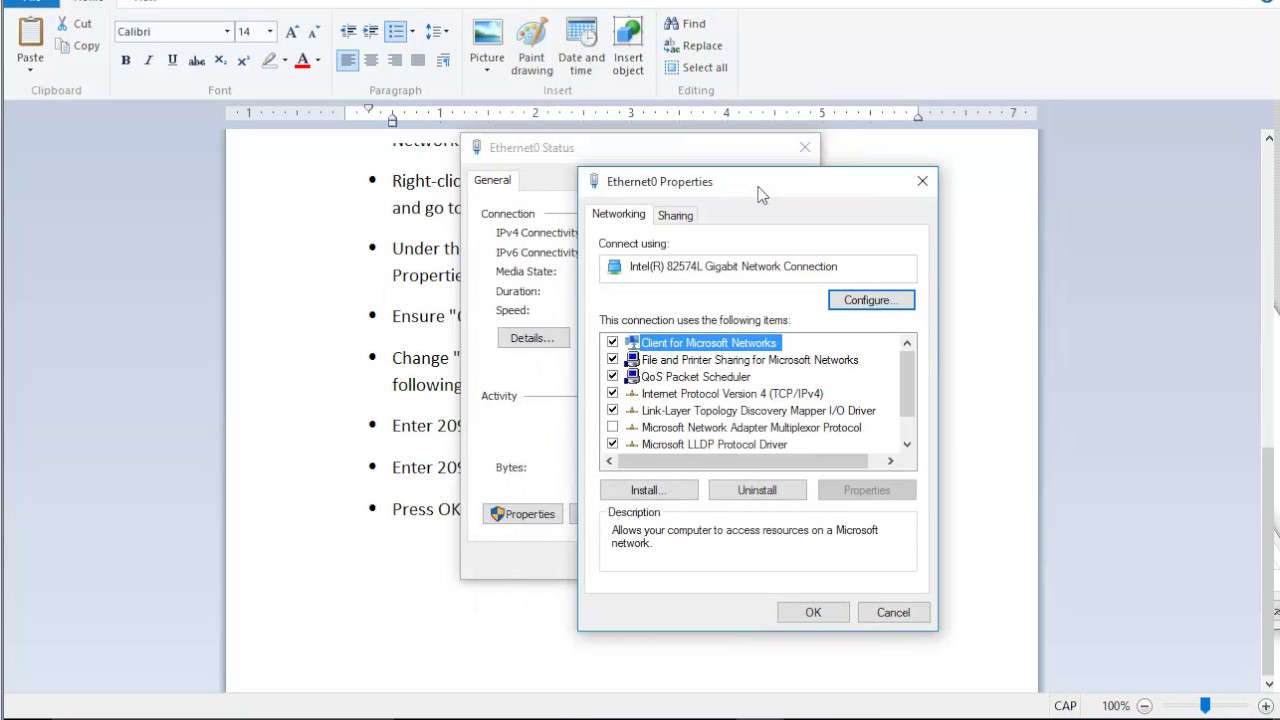
Task: Open Replace in the Editing group
Action: tap(693, 45)
